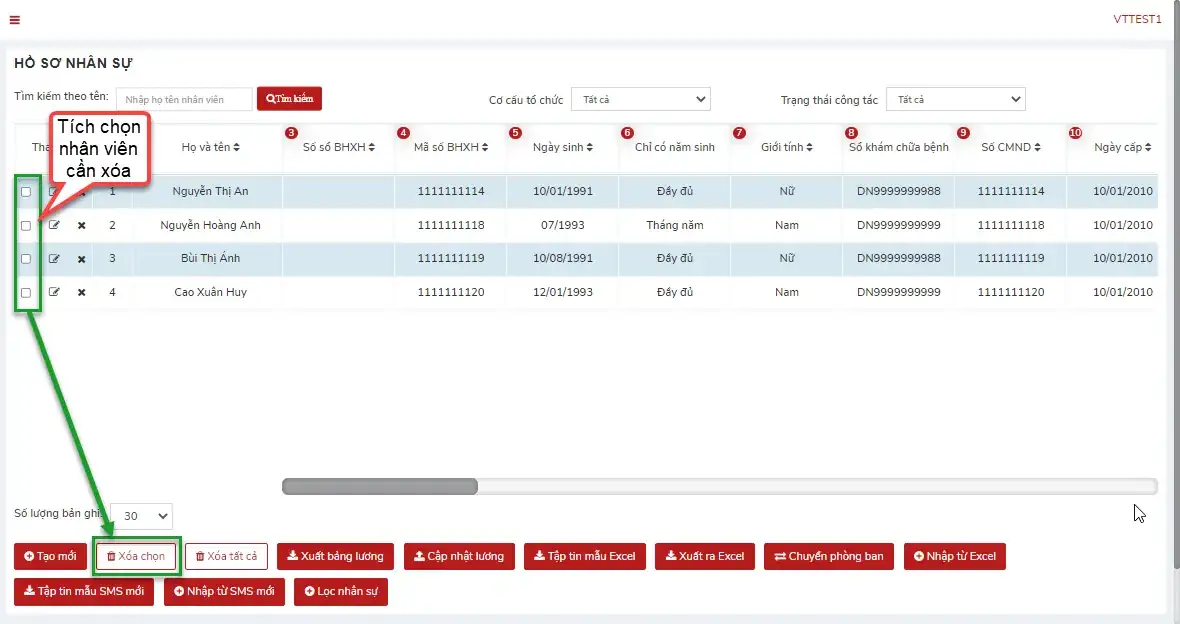Click the employee name search field
The image size is (1180, 624).
[x=184, y=99]
